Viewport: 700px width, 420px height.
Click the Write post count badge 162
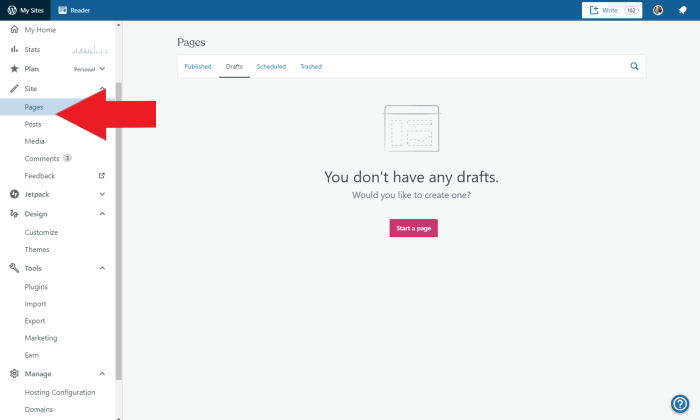tap(631, 10)
